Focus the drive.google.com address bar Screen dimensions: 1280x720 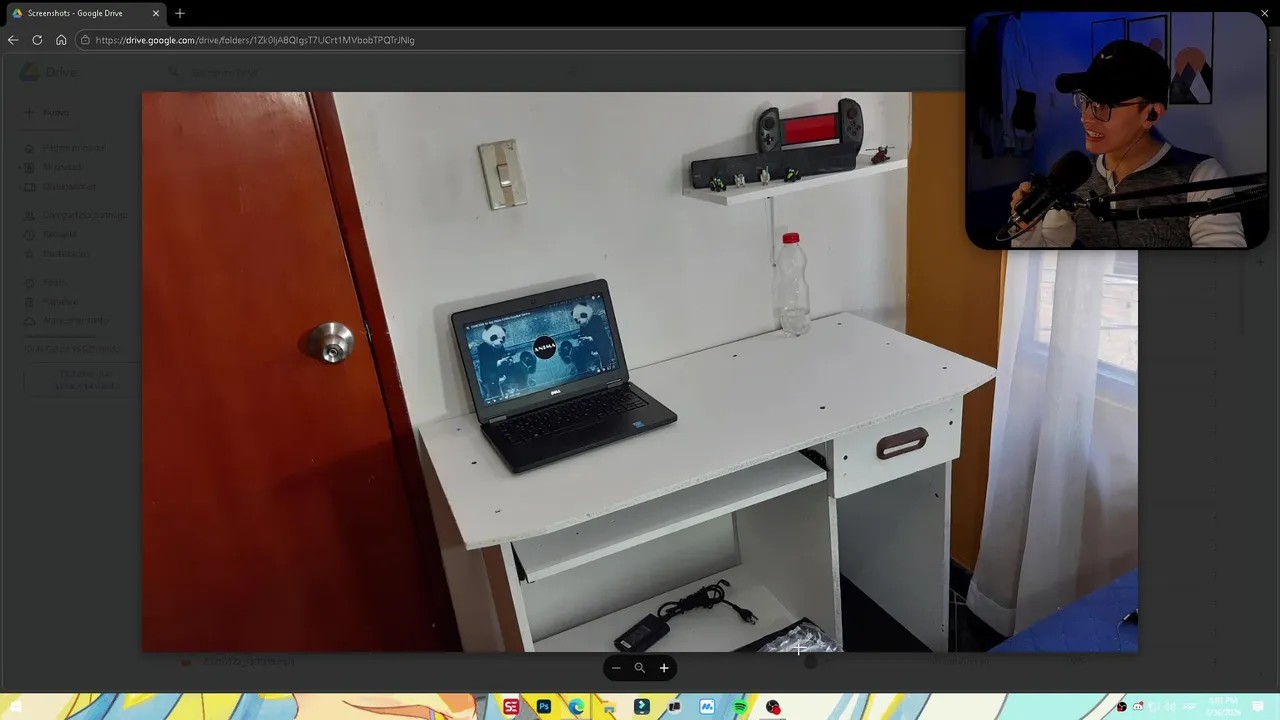point(520,40)
